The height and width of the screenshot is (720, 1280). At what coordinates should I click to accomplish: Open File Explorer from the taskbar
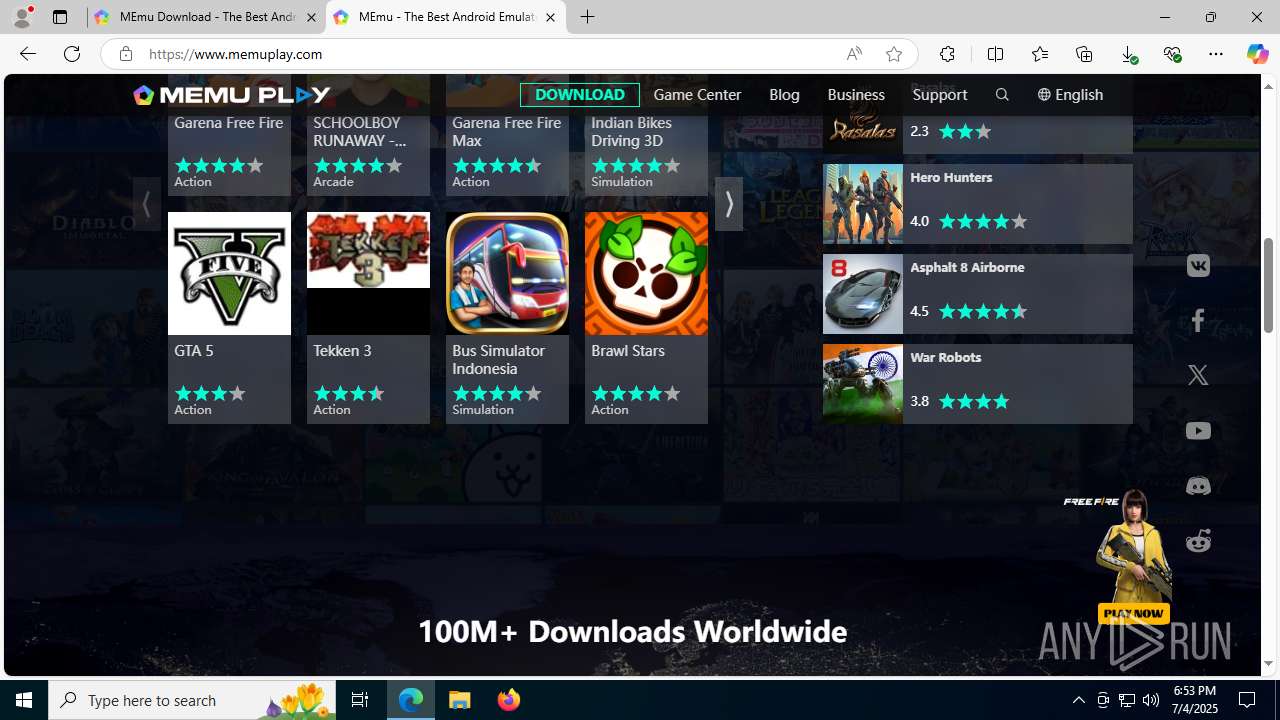pyautogui.click(x=460, y=700)
